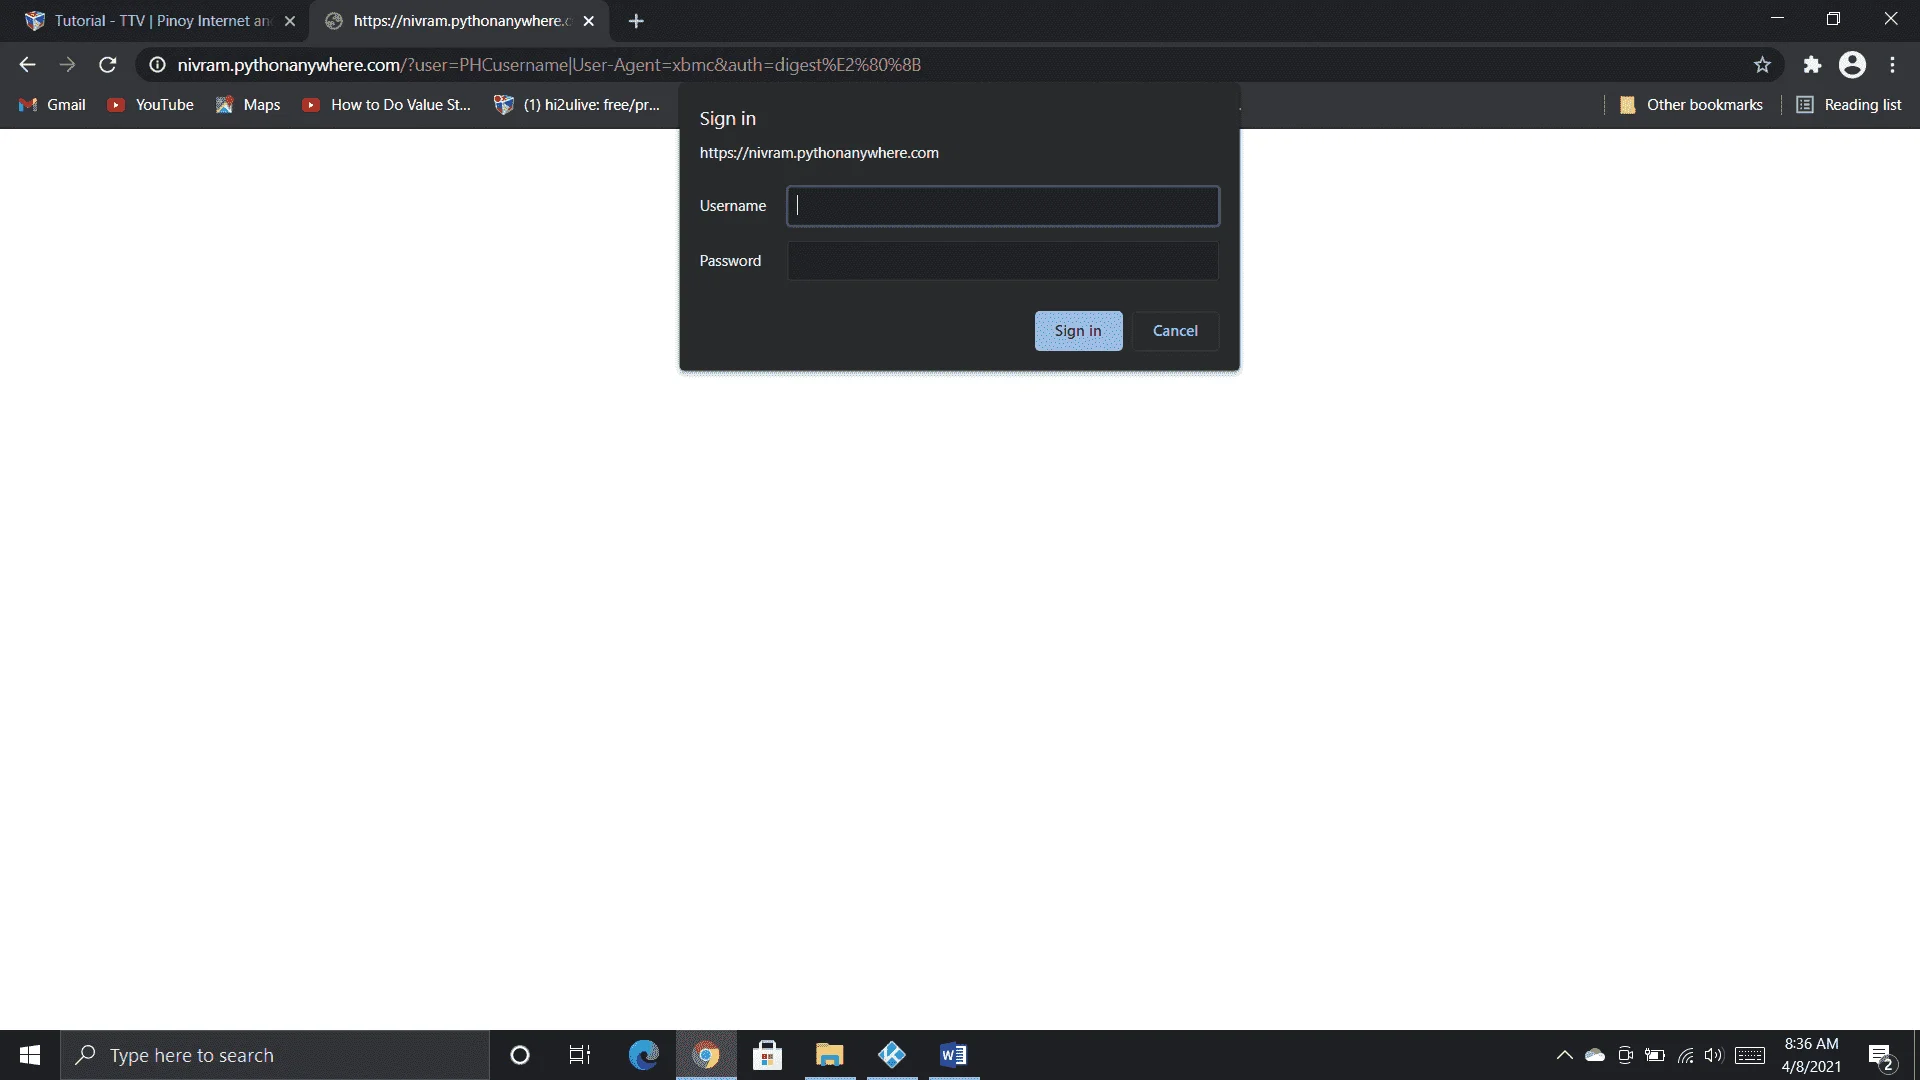1920x1080 pixels.
Task: Open the Wi-Fi network tray icon
Action: (x=1685, y=1055)
